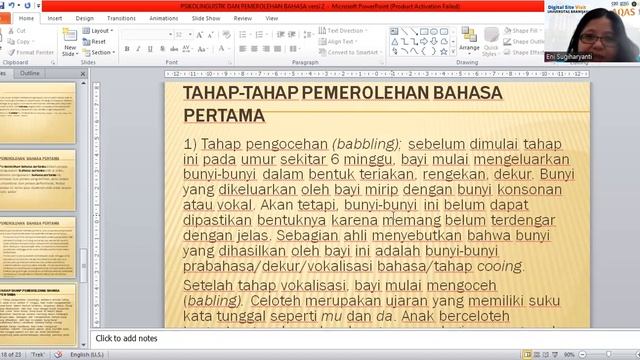Open the Review ribbon tab
The width and height of the screenshot is (640, 360).
(242, 18)
